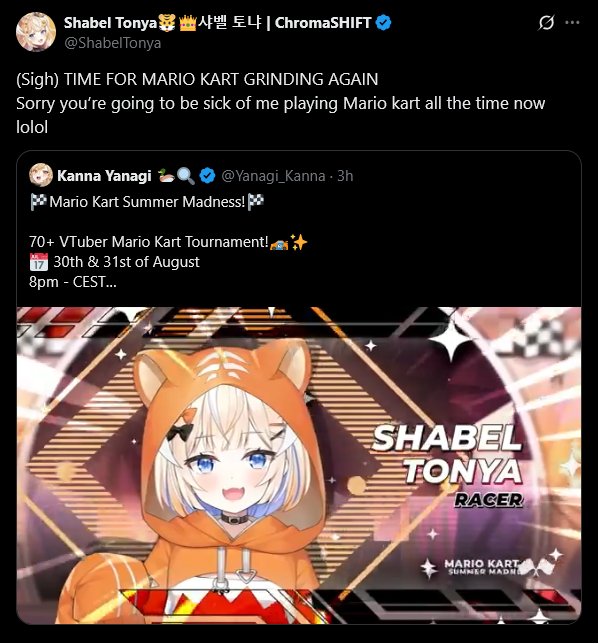
Task: Click the 3h timestamp on quoted tweet
Action: (x=345, y=176)
